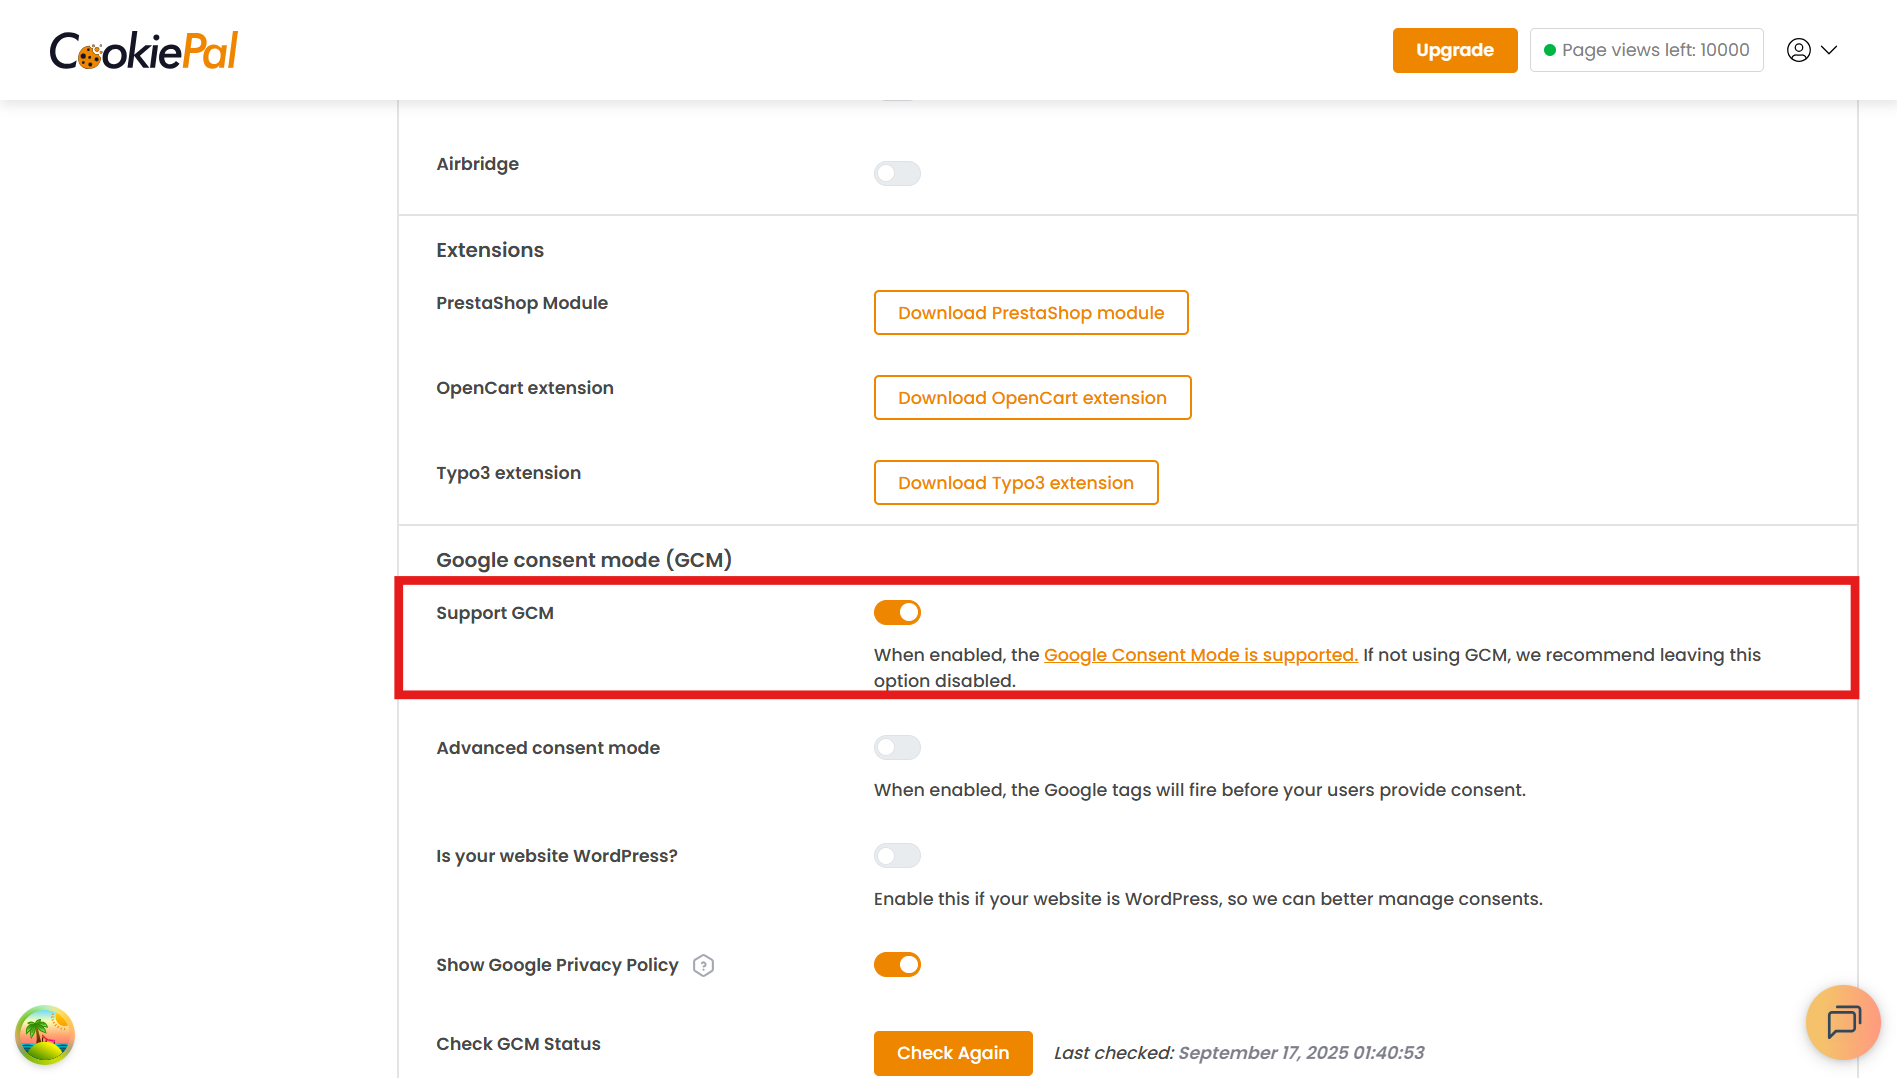
Task: Click the Page views left indicator
Action: coord(1646,49)
